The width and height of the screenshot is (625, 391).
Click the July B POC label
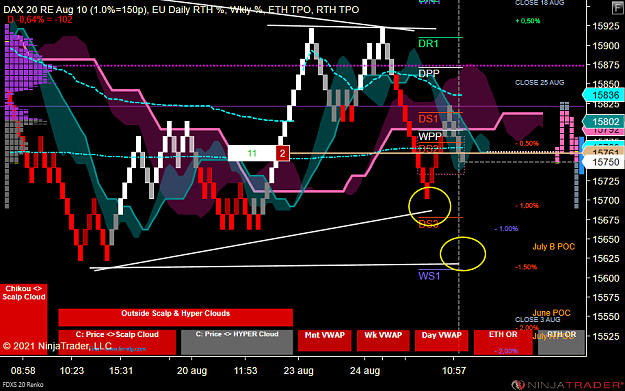(x=554, y=247)
